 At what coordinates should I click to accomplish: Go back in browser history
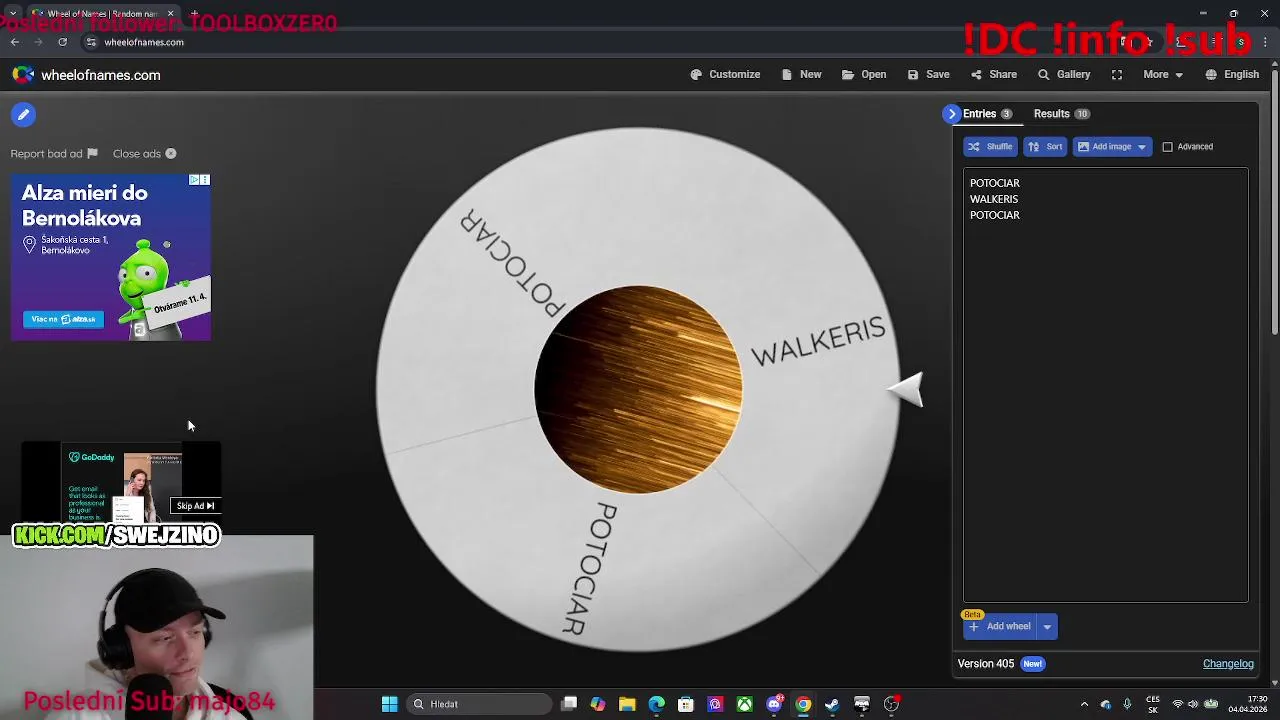click(14, 42)
